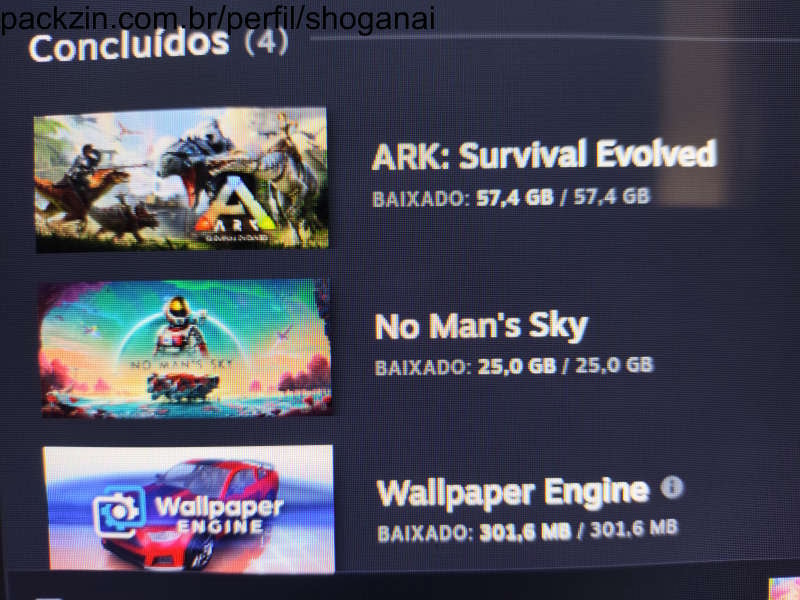Select the No Man's Sky title
800x600 pixels.
pyautogui.click(x=481, y=327)
